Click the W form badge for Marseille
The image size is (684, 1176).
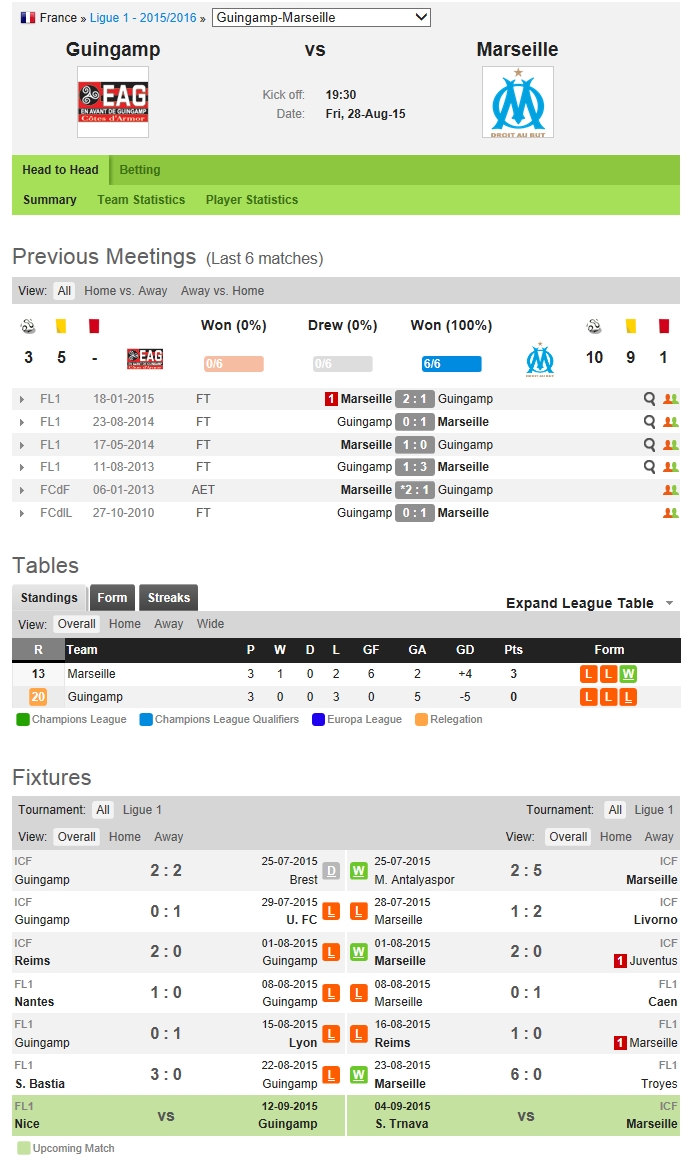coord(628,674)
